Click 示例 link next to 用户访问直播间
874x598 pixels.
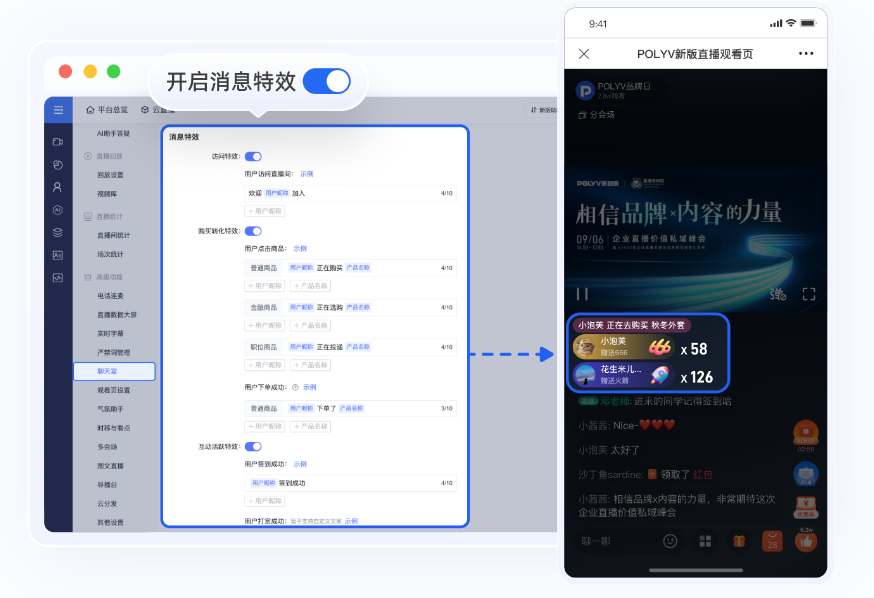(306, 174)
